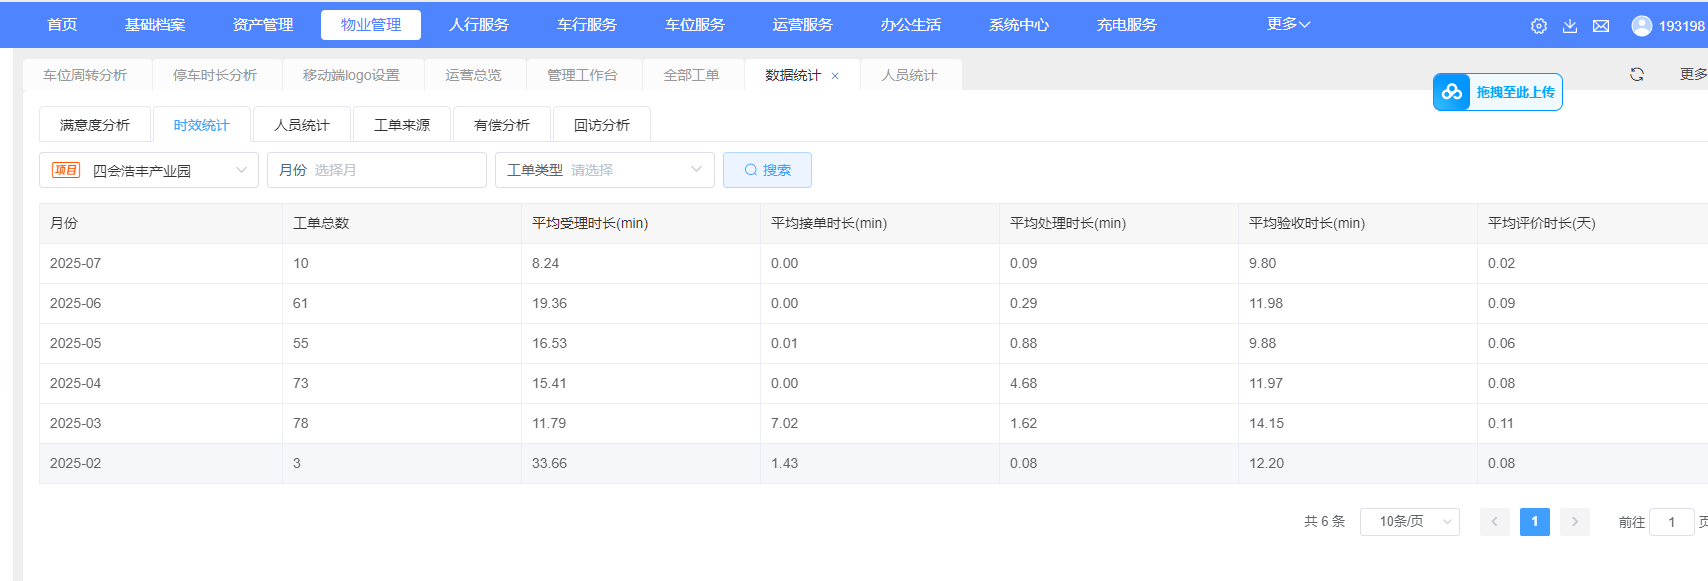Go to previous page arrow
This screenshot has height=581, width=1708.
(x=1495, y=522)
